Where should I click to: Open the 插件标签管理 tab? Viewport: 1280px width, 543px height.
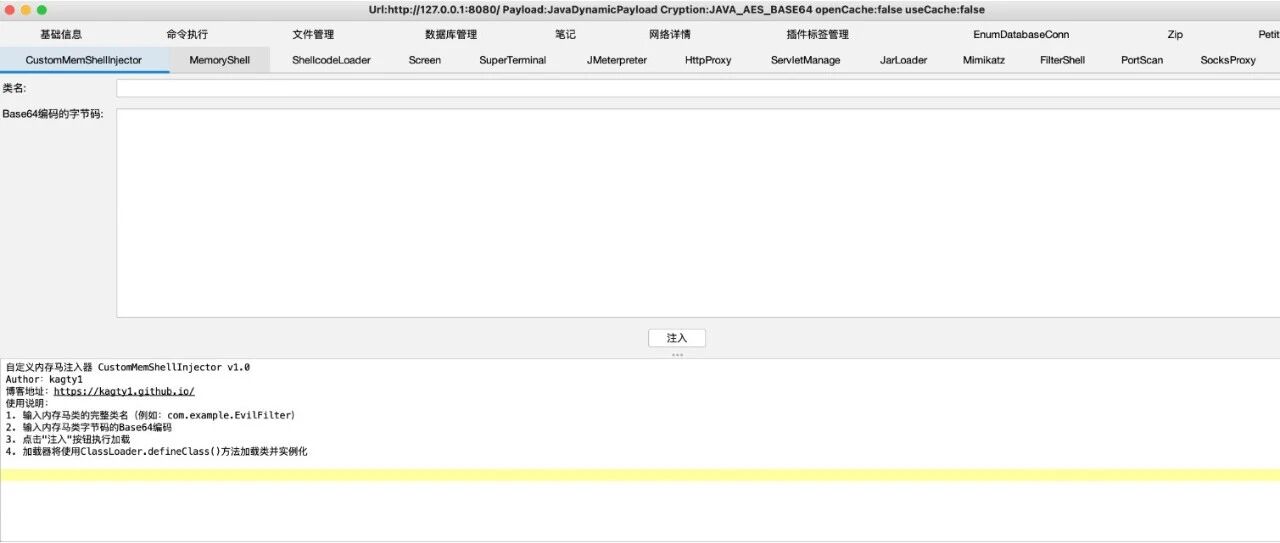pos(817,34)
